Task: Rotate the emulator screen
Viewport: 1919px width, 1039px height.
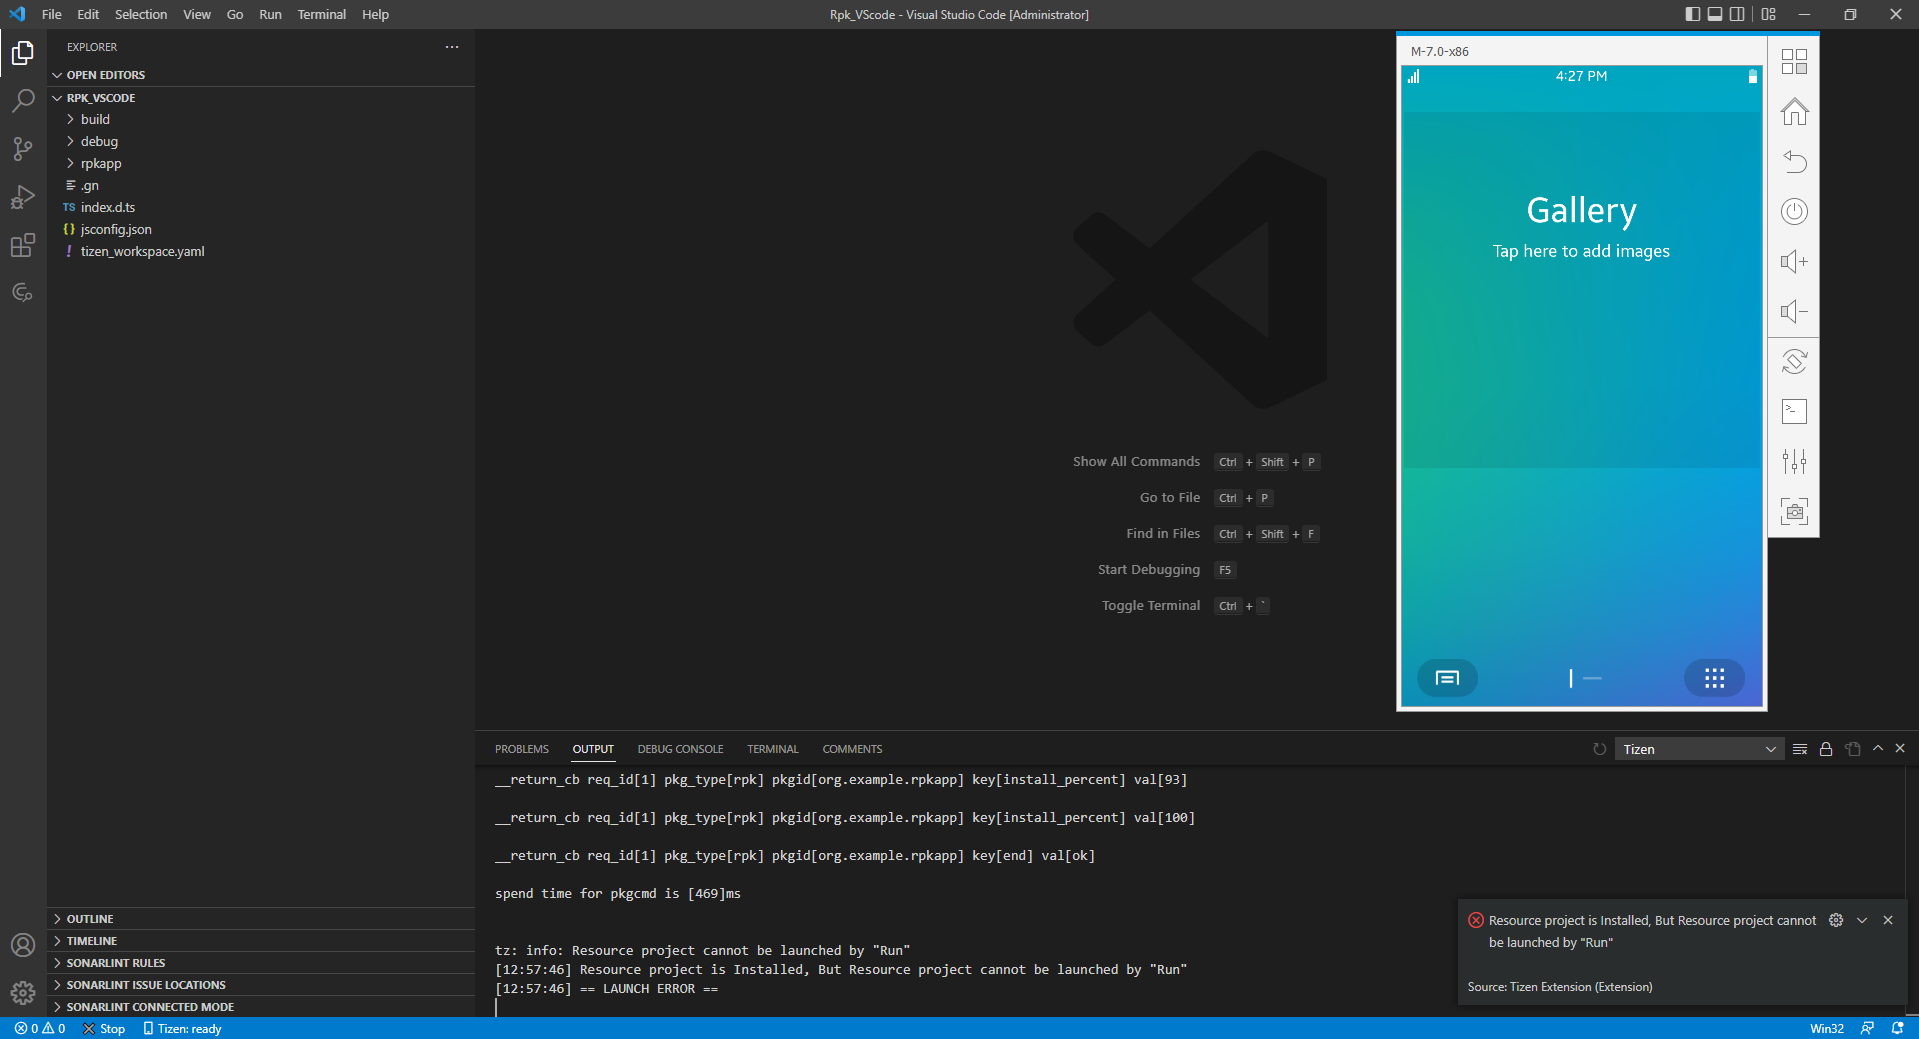Action: (x=1794, y=361)
